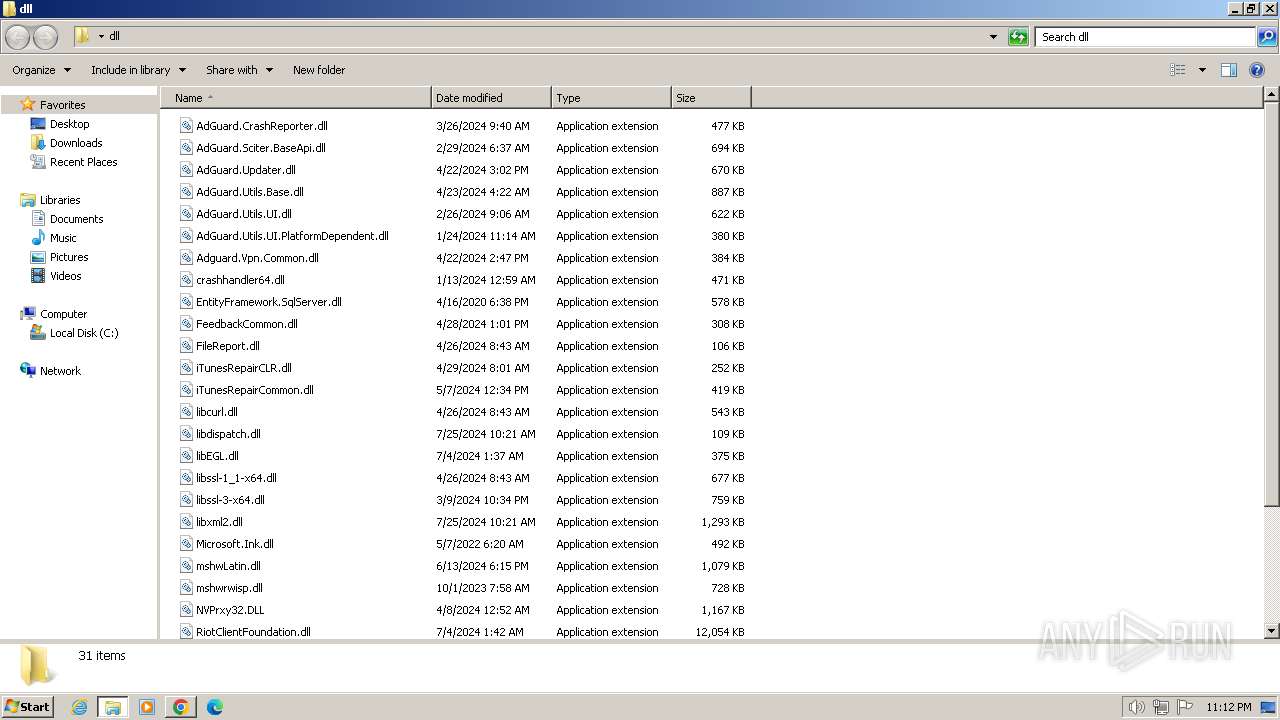The width and height of the screenshot is (1280, 720).
Task: Open File Explorer taskbar button
Action: coord(113,707)
